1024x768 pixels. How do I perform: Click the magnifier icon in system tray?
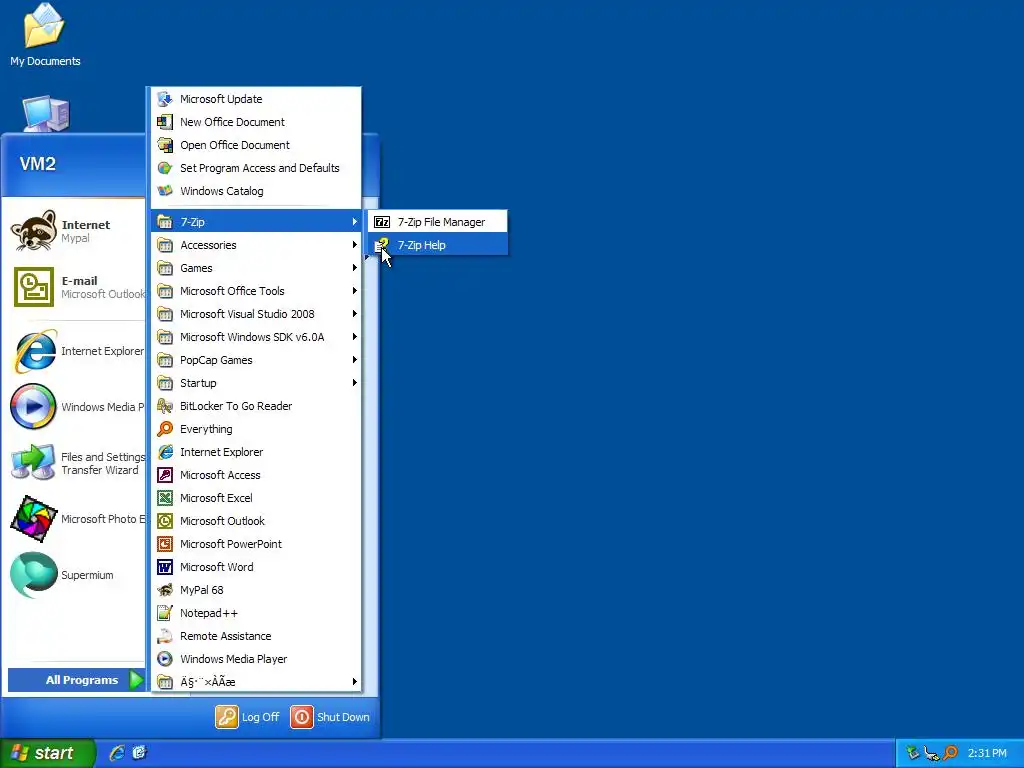tap(951, 754)
